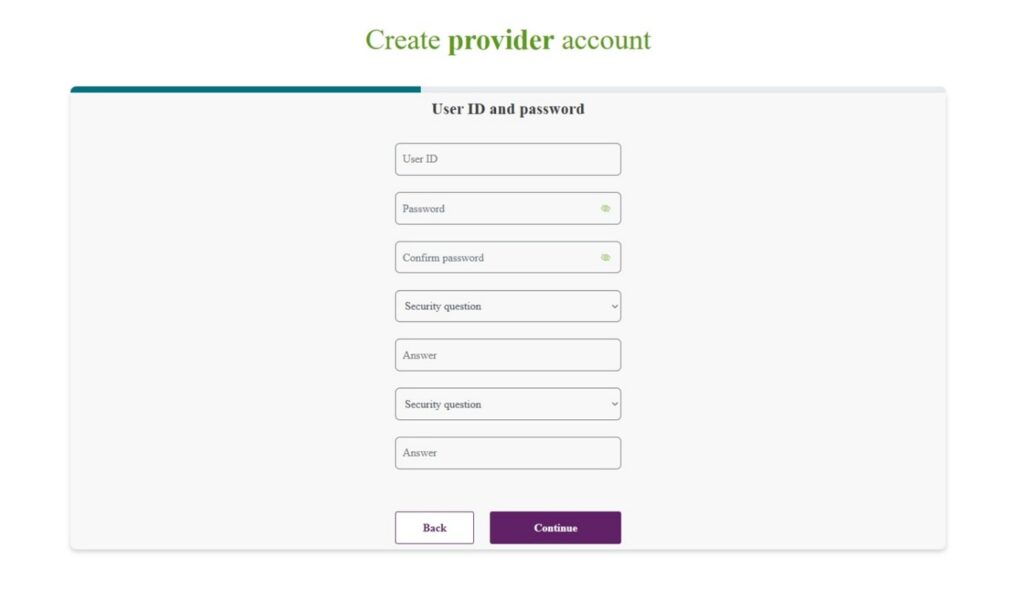Screen dimensions: 1024x593
Task: Click the second Answer input
Action: point(507,452)
